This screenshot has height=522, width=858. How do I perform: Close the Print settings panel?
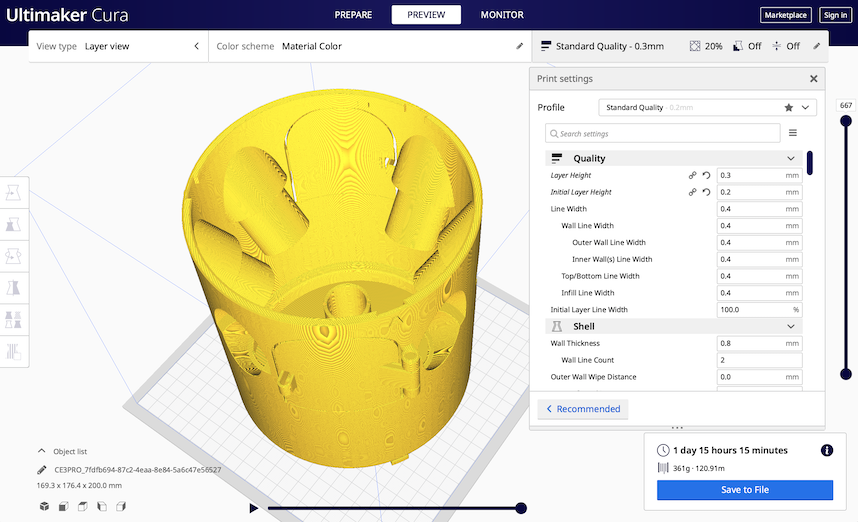coord(814,79)
